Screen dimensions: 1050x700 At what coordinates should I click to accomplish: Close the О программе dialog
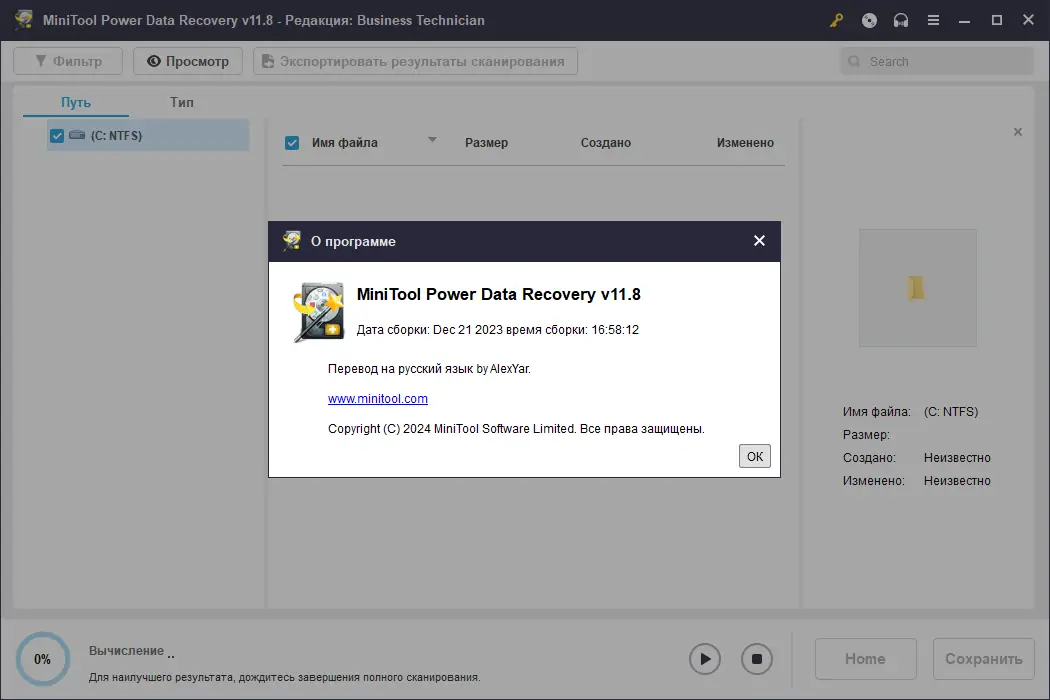(759, 240)
